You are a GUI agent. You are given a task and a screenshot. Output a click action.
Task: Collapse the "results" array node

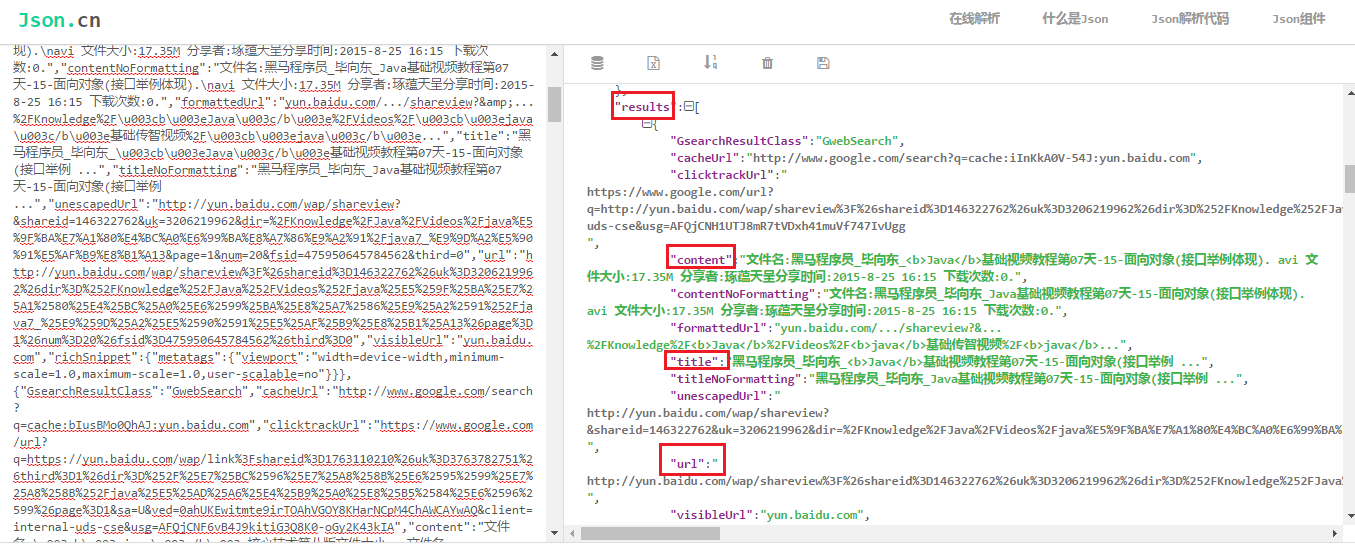(x=688, y=107)
